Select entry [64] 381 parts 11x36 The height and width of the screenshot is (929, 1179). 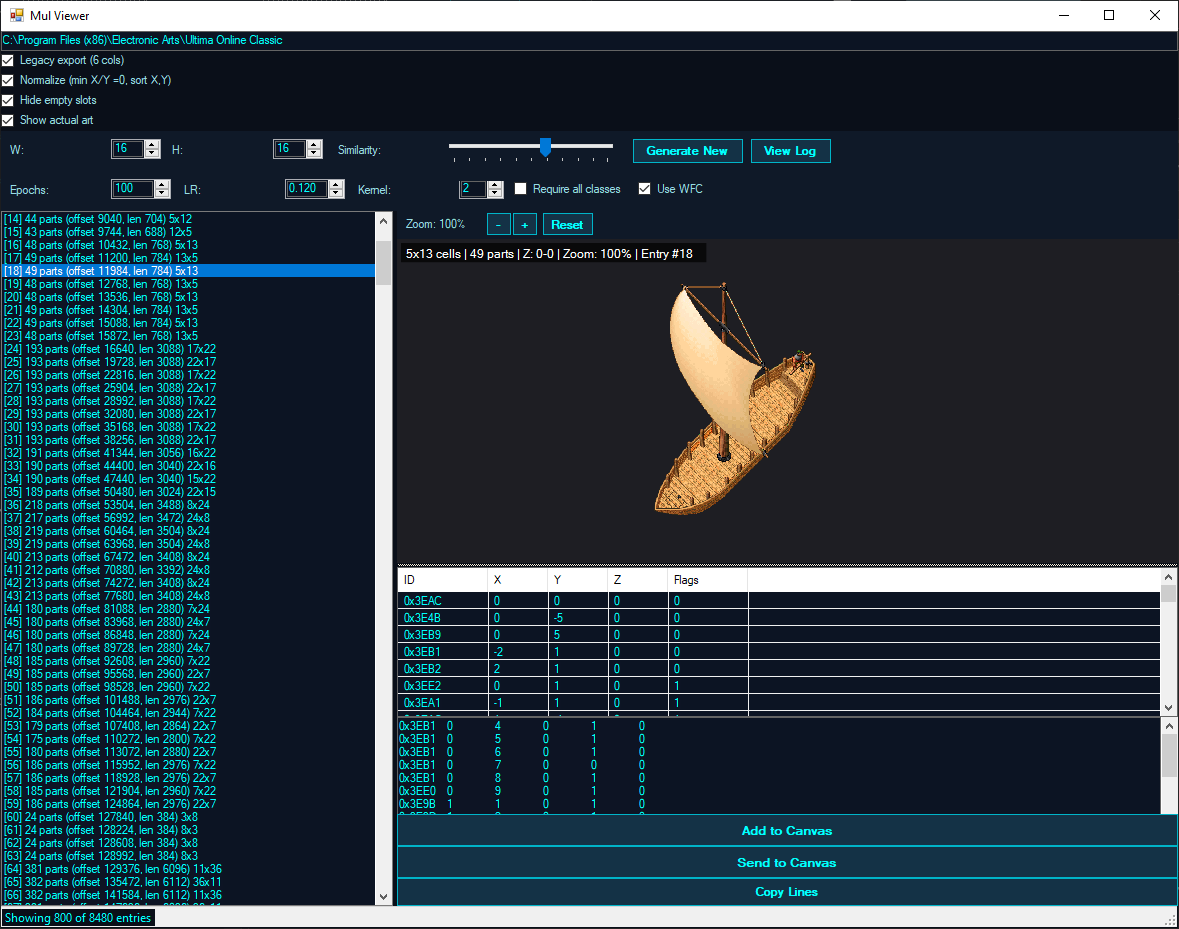(x=188, y=869)
